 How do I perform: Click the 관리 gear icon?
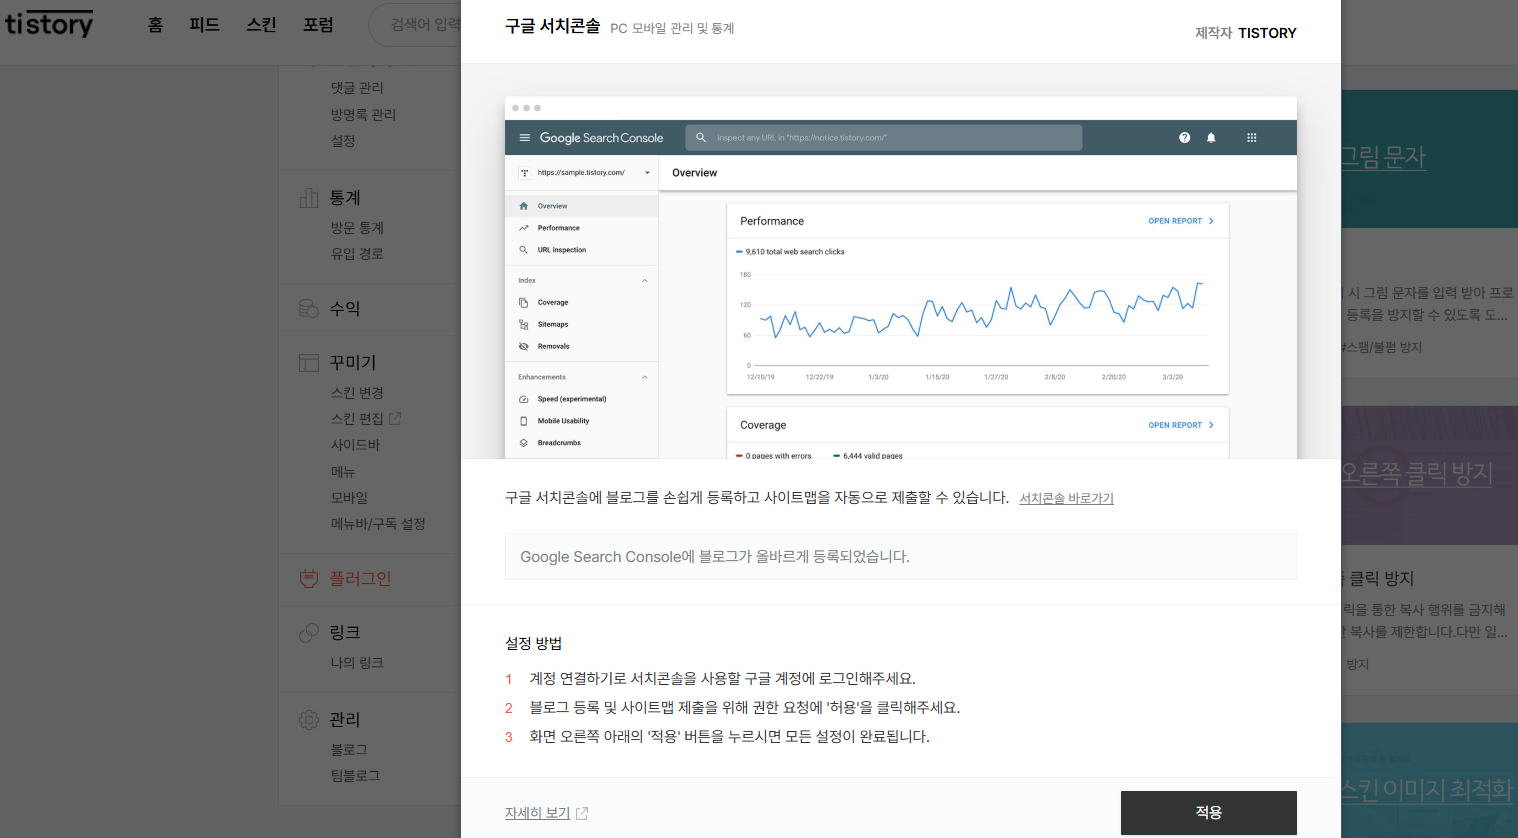pyautogui.click(x=309, y=719)
